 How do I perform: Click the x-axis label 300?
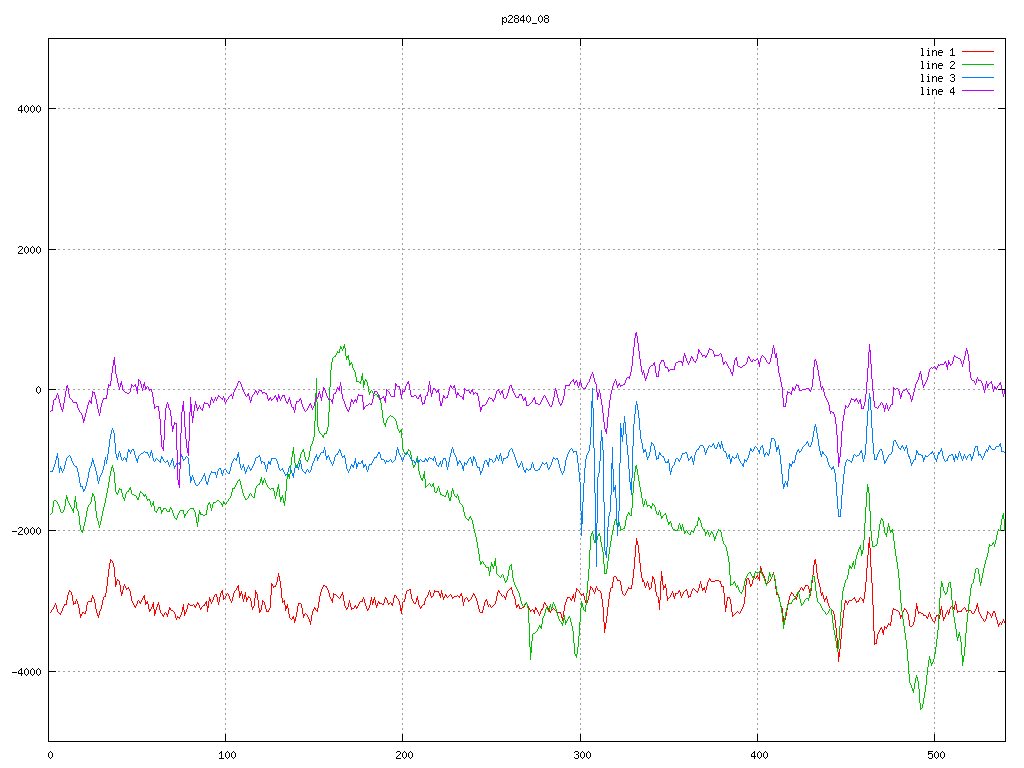pyautogui.click(x=581, y=756)
